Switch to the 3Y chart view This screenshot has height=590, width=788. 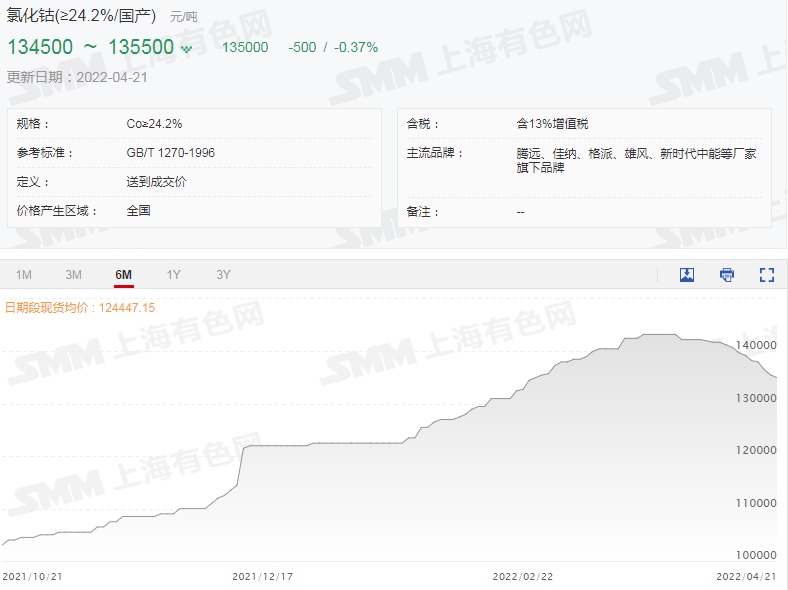(223, 275)
